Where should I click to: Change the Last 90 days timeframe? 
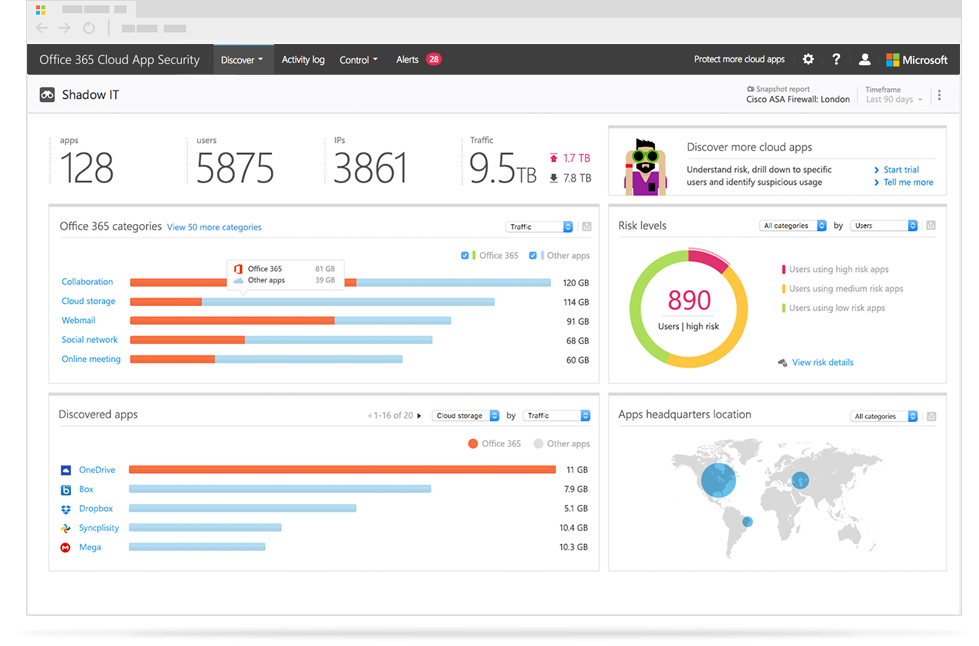pos(893,99)
